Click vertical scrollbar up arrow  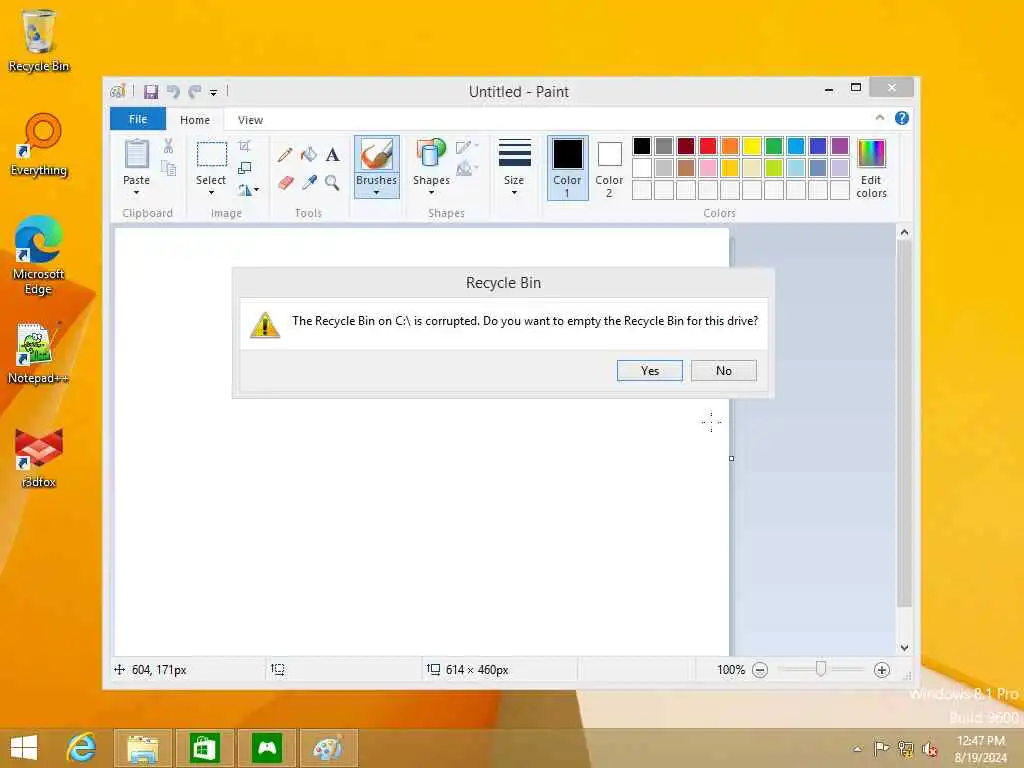(x=904, y=232)
